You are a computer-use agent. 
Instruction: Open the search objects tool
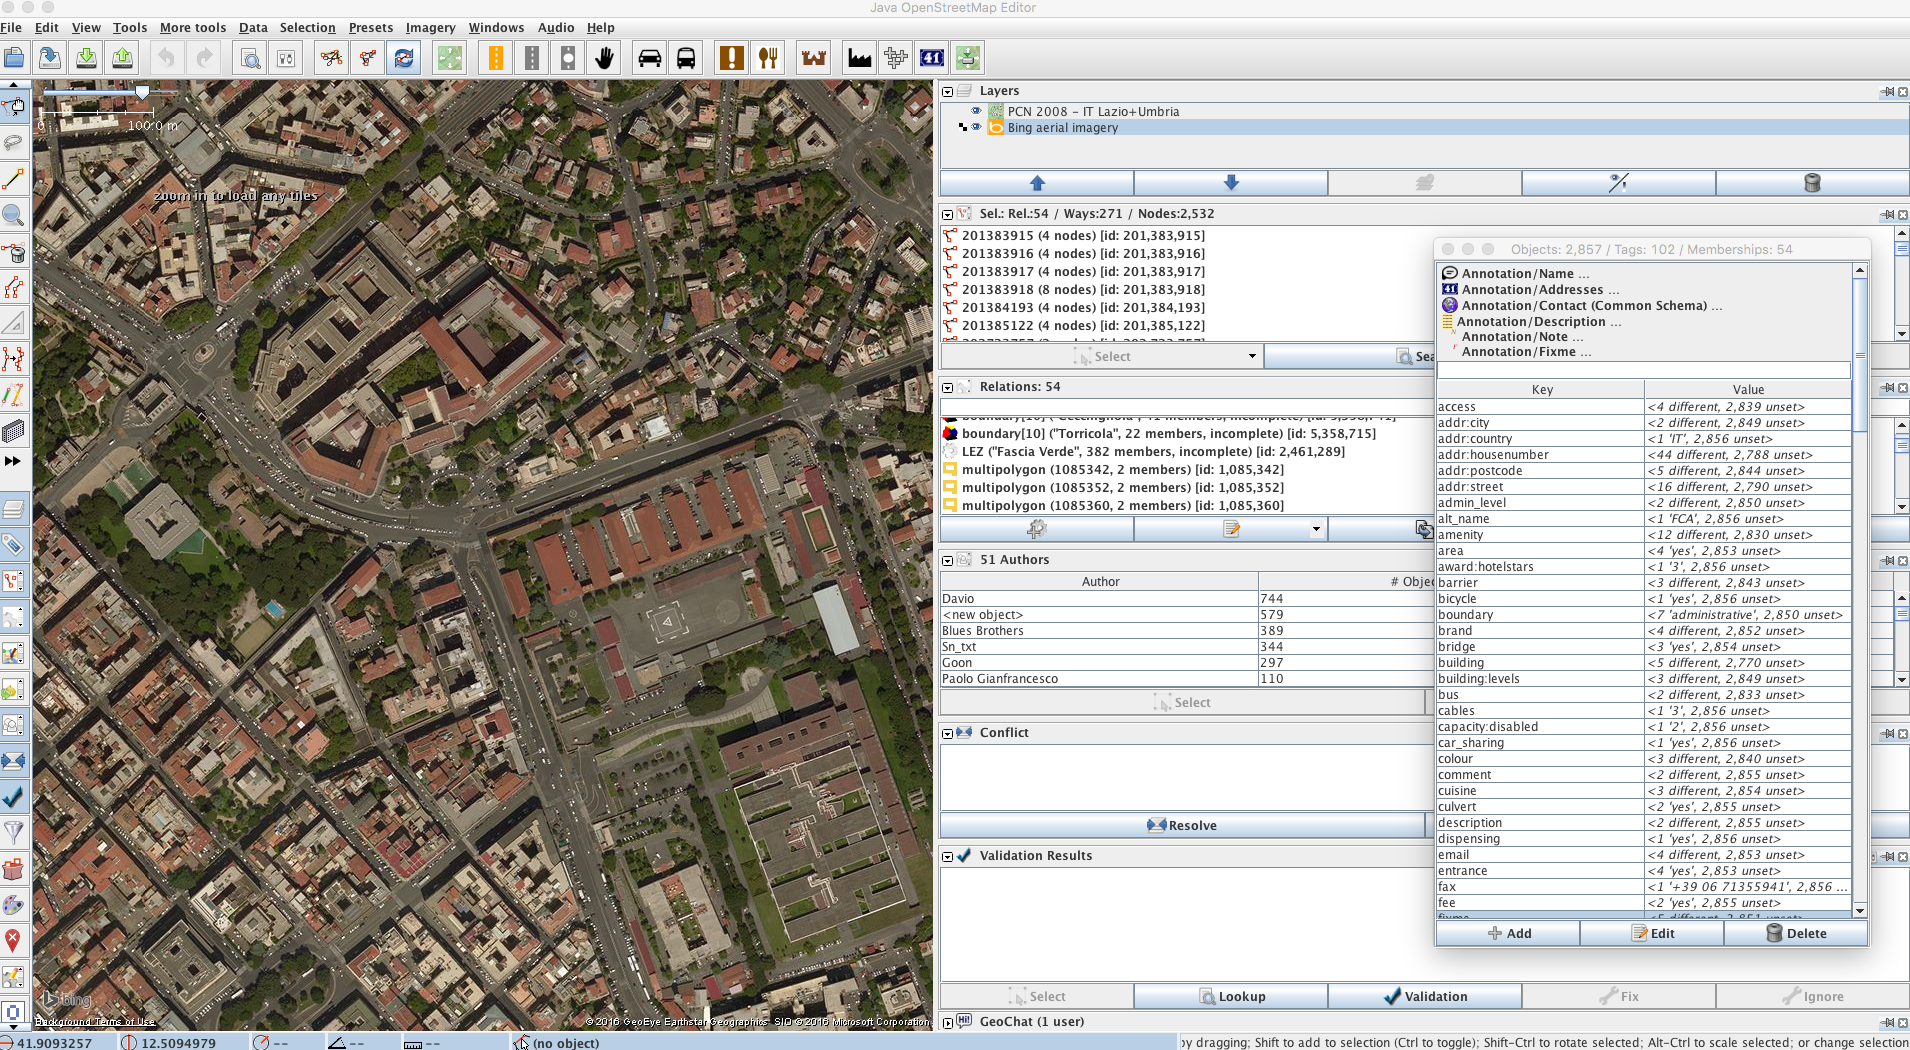250,58
